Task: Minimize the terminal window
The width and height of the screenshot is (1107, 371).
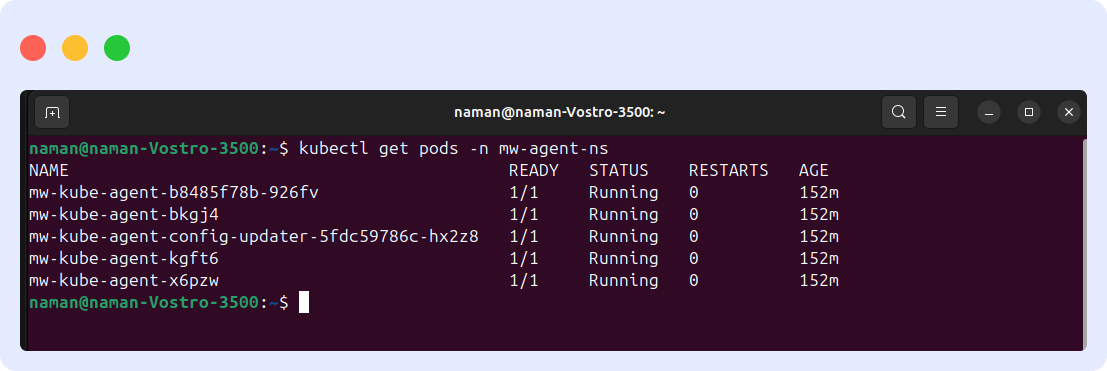Action: (989, 112)
